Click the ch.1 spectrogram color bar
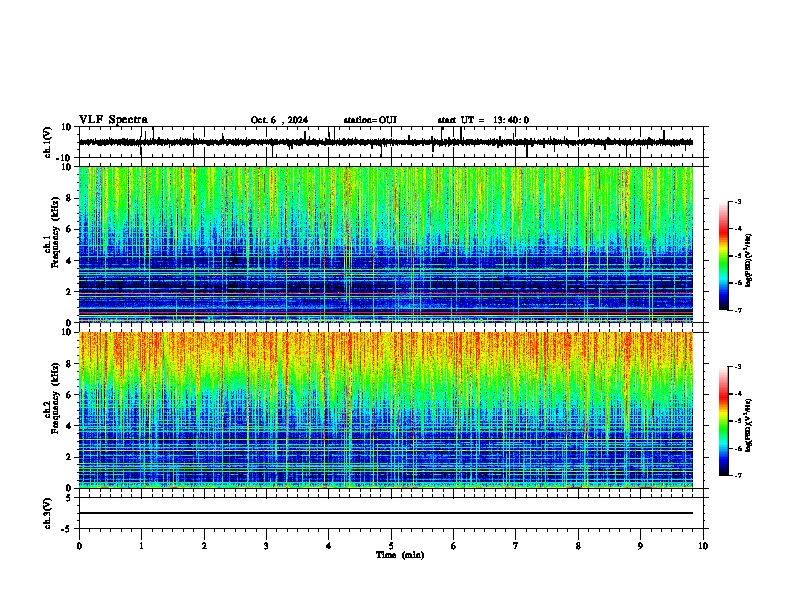Screen dimensions: 792x612 [x=724, y=256]
